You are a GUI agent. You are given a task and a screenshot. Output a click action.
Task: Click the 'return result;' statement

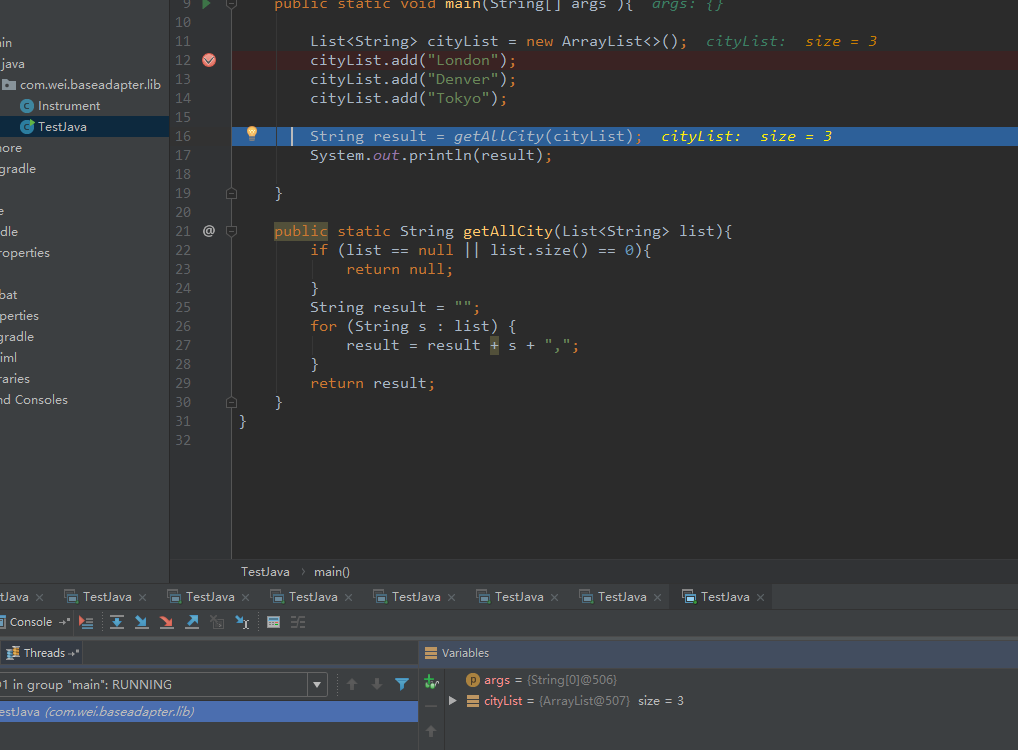point(373,383)
